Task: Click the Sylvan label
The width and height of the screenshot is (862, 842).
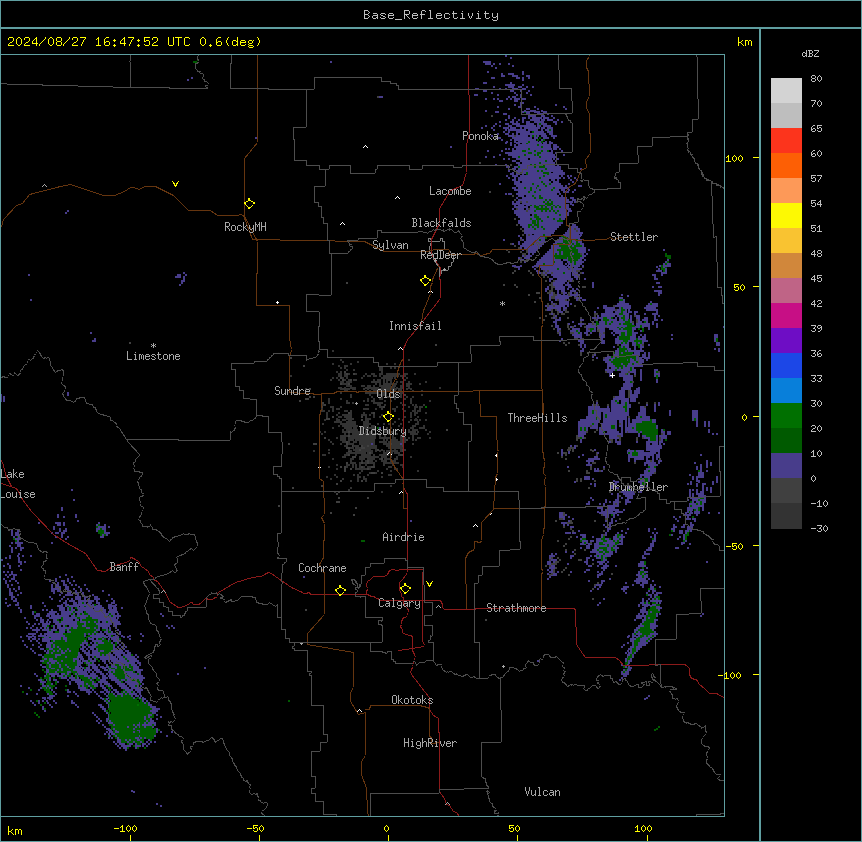Action: [x=390, y=245]
